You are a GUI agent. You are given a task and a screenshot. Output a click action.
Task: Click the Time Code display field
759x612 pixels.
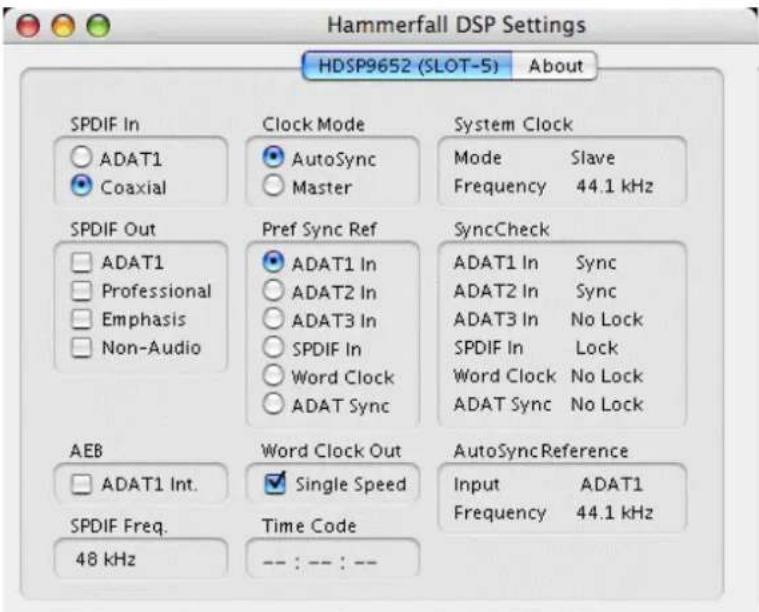pos(333,559)
